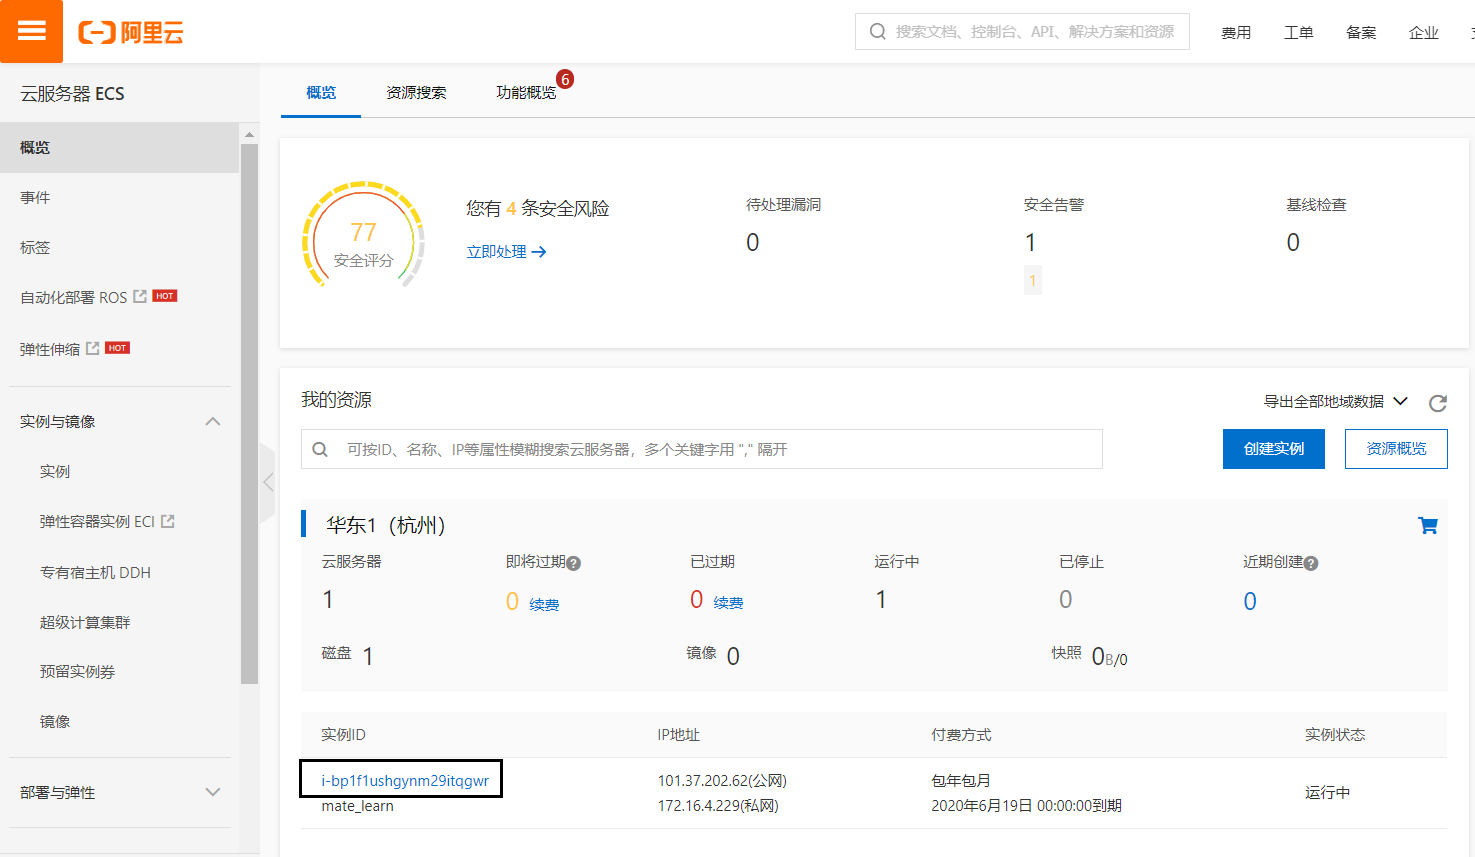The image size is (1475, 857).
Task: Open 弹性伸缩 in sidebar
Action: coord(50,349)
